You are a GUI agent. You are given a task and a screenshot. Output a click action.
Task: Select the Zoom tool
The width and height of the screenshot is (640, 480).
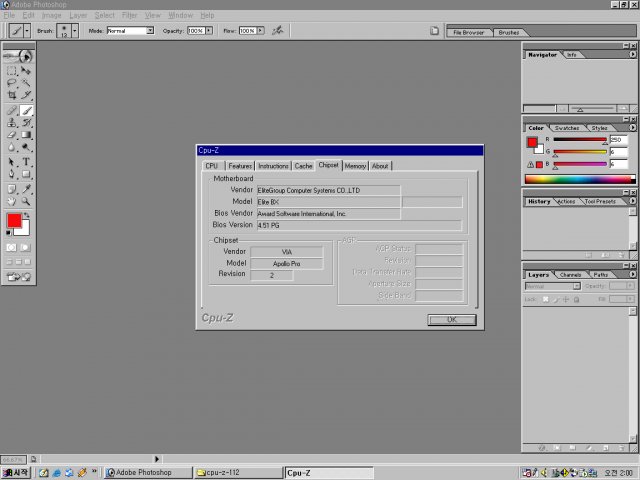coord(26,201)
